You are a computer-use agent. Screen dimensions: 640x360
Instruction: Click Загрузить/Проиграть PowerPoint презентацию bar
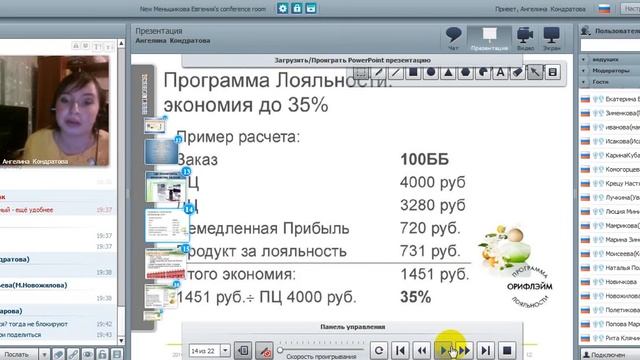click(352, 60)
